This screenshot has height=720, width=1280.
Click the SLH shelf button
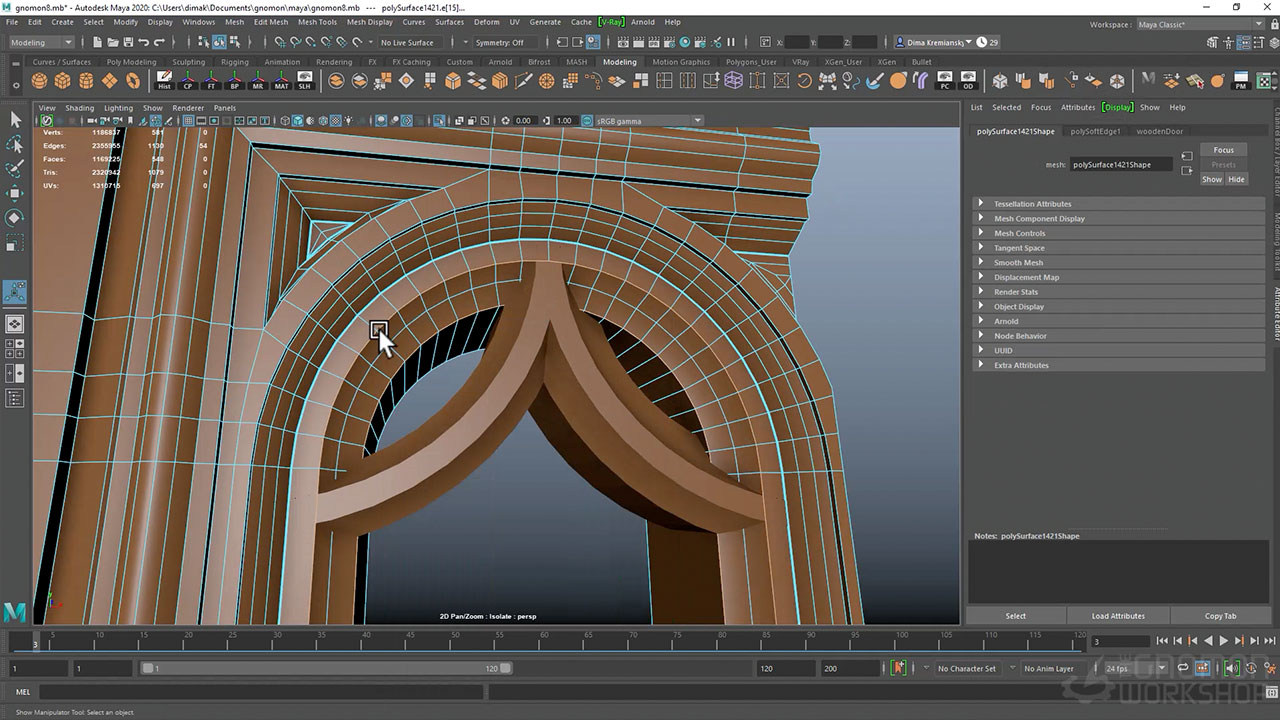[x=305, y=81]
